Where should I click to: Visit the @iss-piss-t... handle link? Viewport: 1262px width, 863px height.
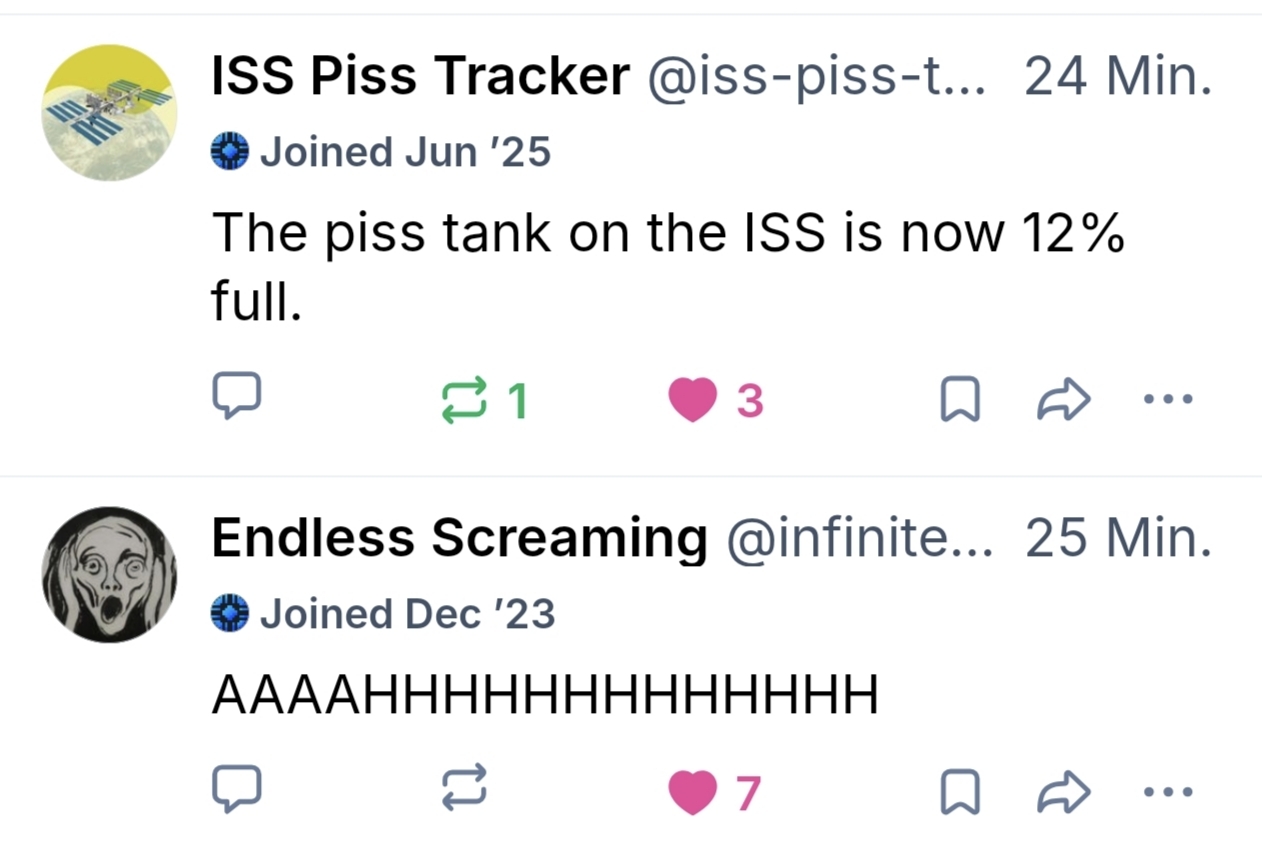(817, 76)
